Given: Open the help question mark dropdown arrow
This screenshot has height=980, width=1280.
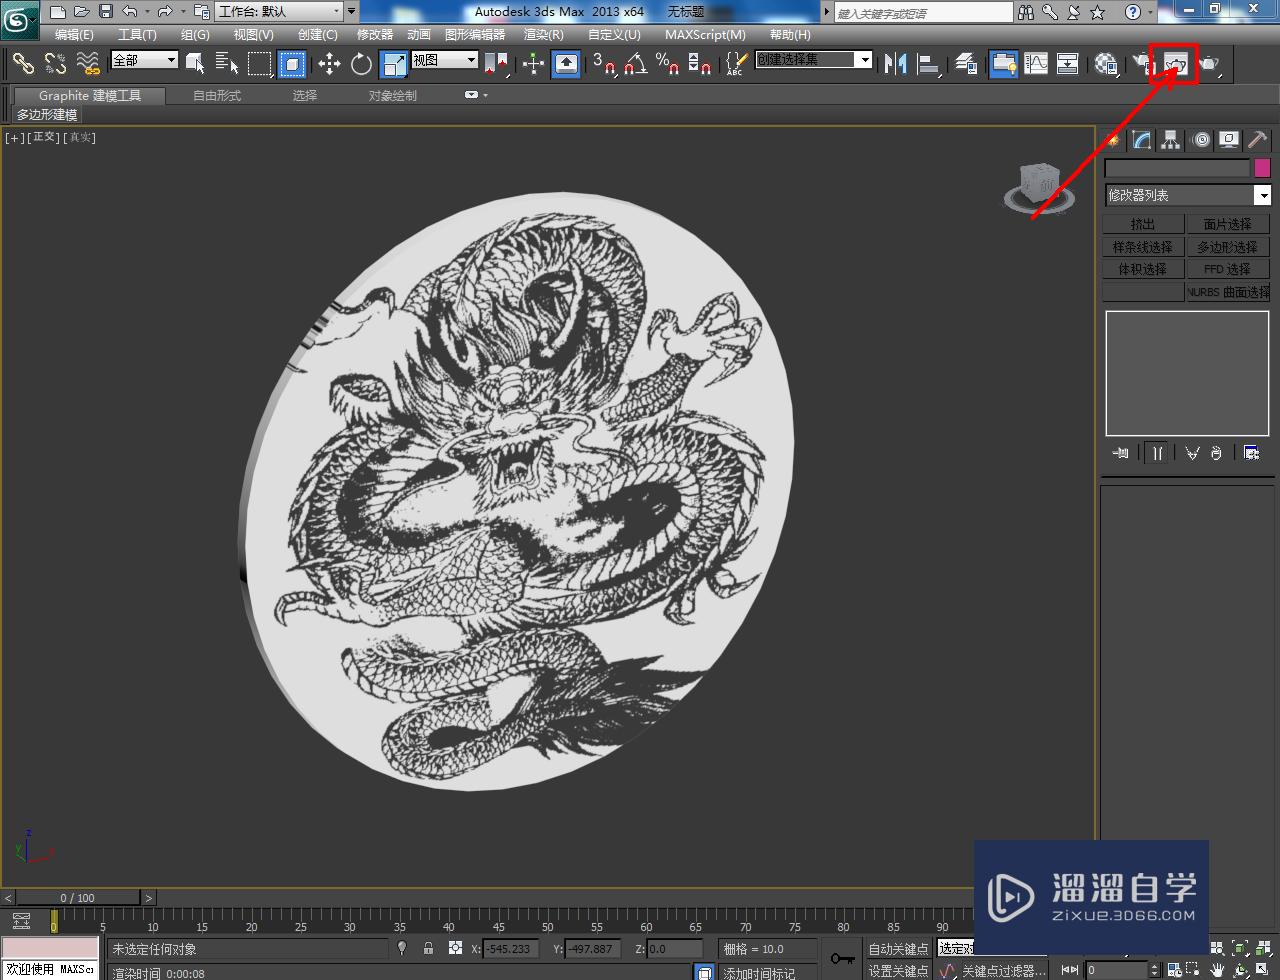Looking at the screenshot, I should pos(1151,12).
